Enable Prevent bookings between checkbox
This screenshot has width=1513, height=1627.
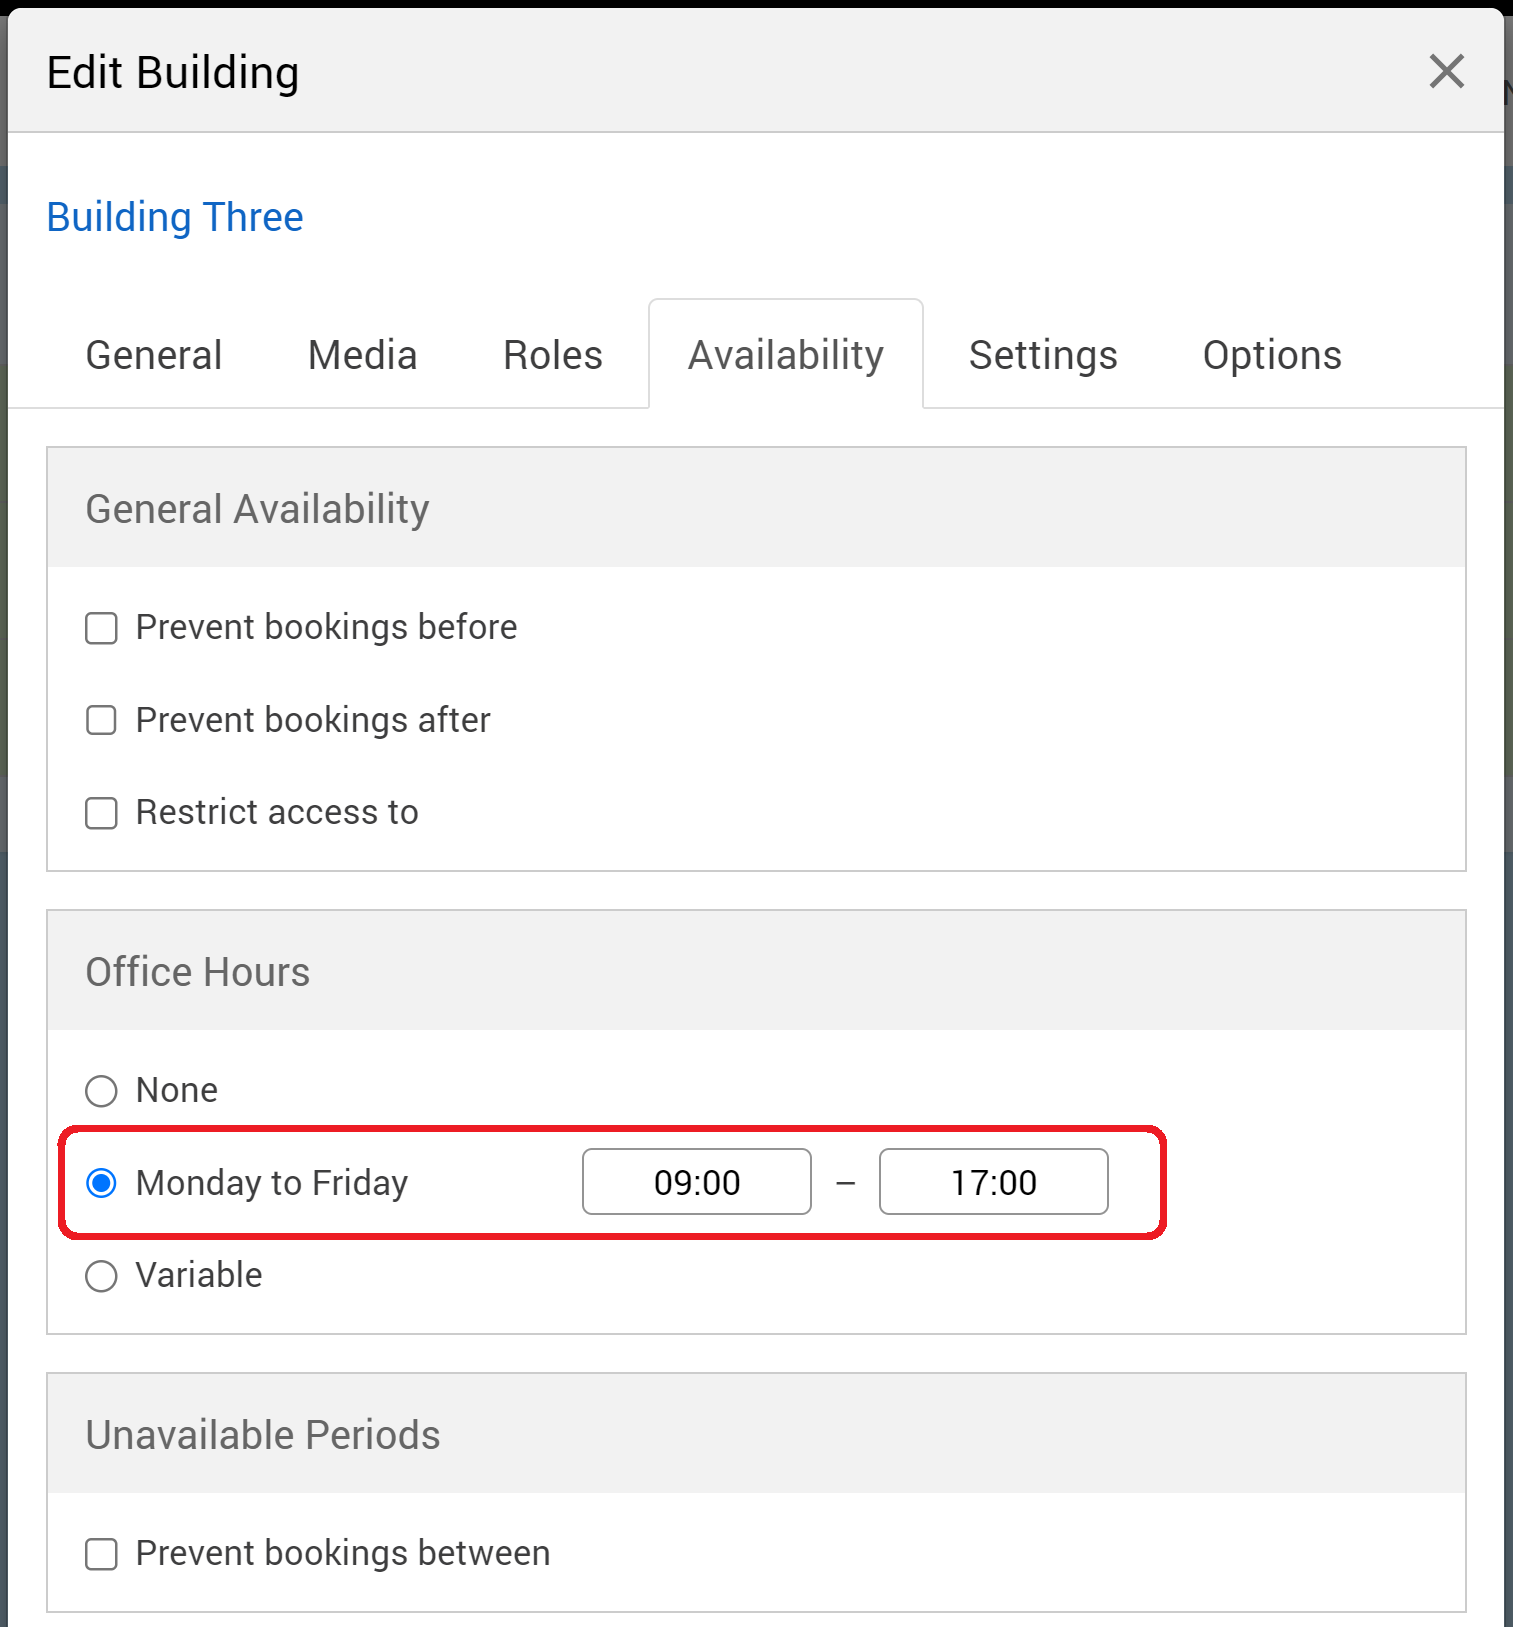point(101,1554)
